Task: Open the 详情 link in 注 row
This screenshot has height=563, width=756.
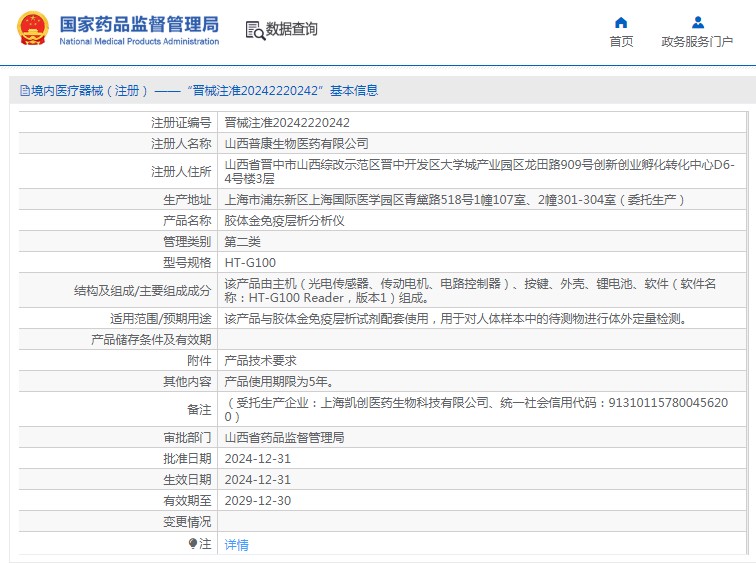Action: point(236,545)
